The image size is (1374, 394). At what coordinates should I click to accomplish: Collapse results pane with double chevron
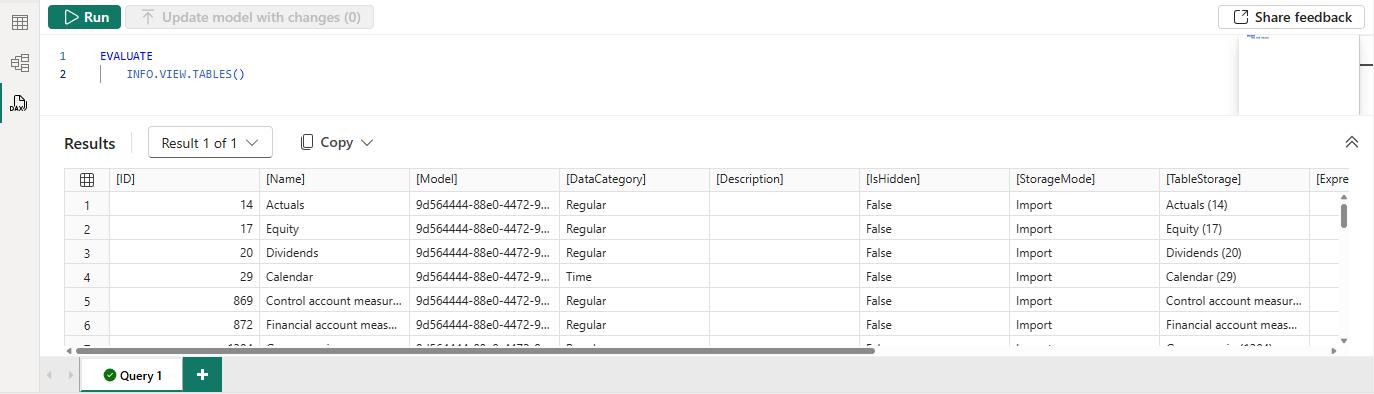(x=1352, y=143)
